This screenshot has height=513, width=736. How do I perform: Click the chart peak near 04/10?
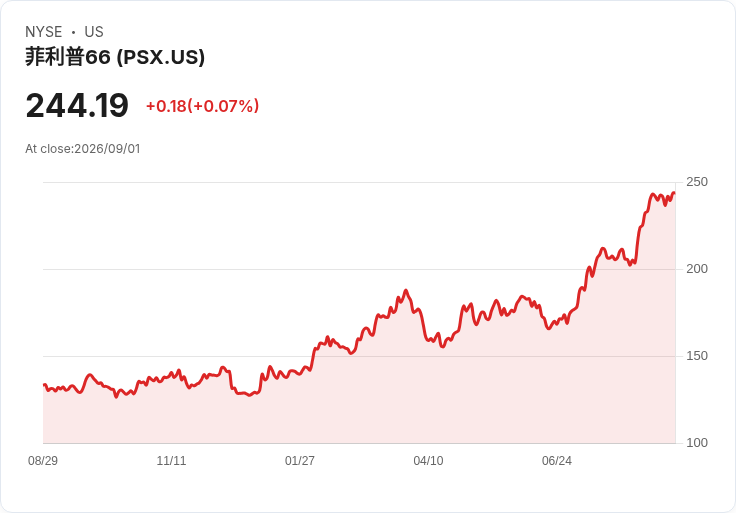(406, 291)
